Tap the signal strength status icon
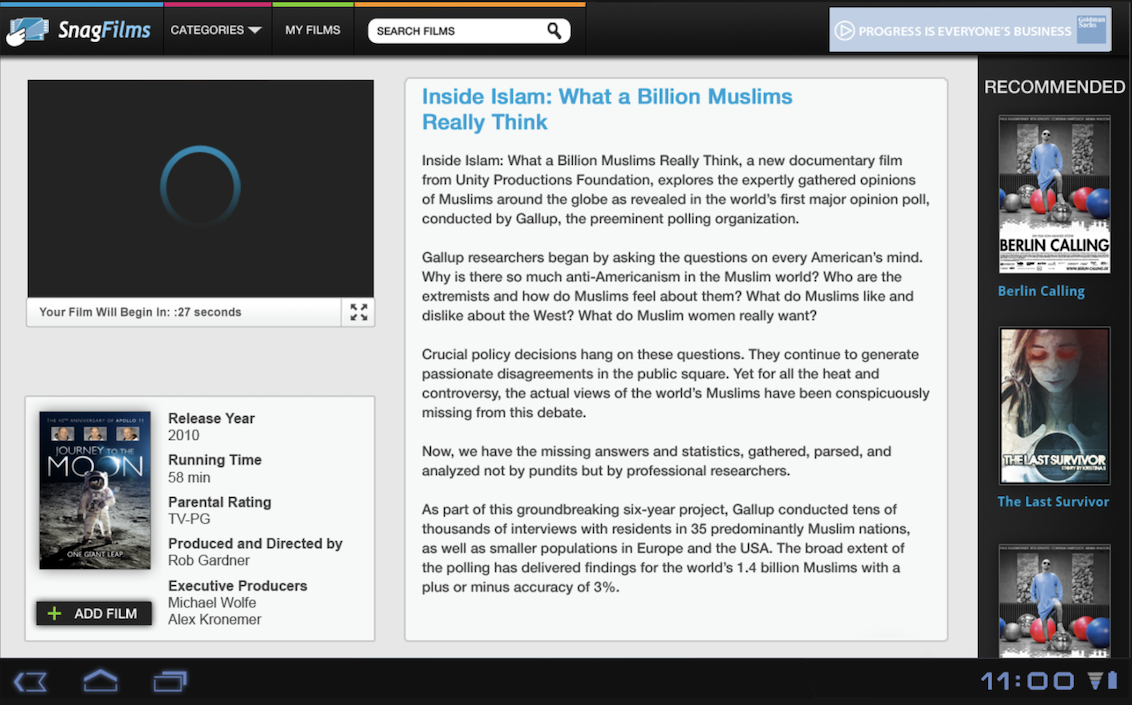The width and height of the screenshot is (1132, 705). pyautogui.click(x=1095, y=680)
